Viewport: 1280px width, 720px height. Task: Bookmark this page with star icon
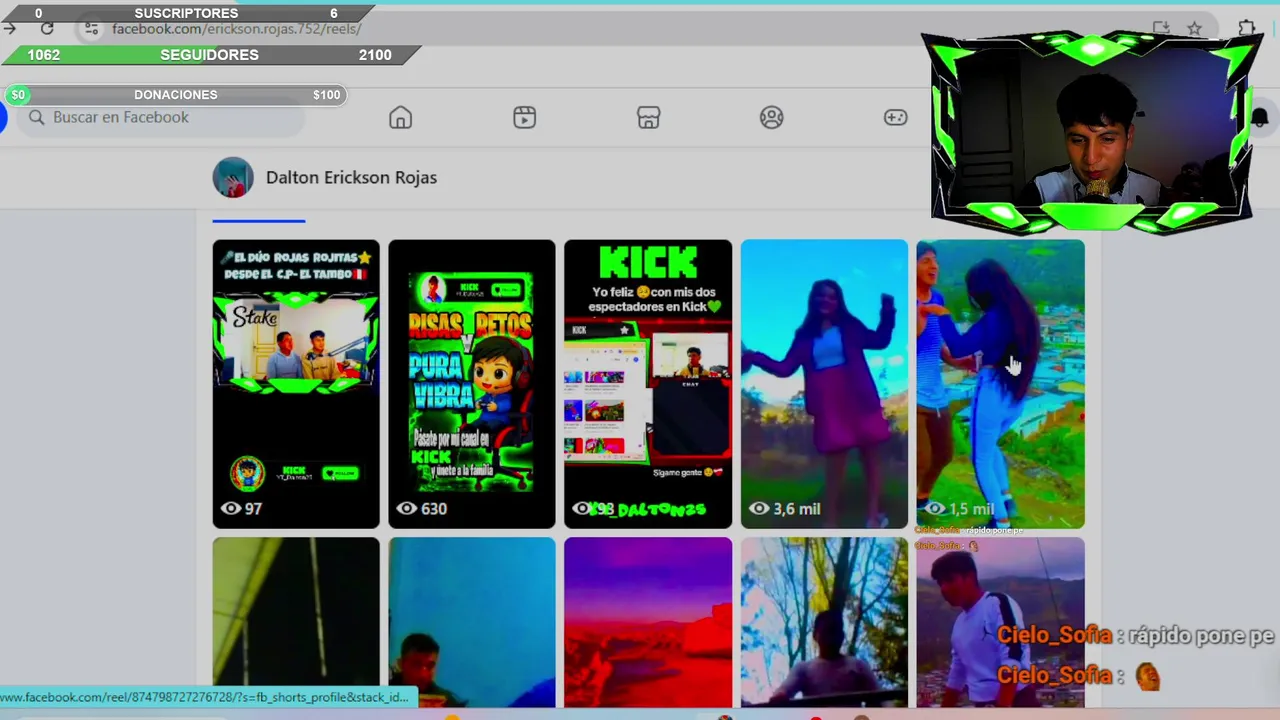pyautogui.click(x=1194, y=28)
